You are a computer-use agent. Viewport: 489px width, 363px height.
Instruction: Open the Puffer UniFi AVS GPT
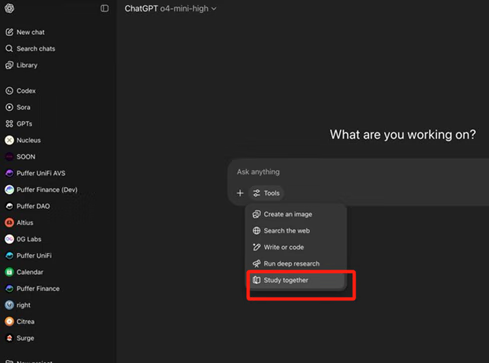point(35,173)
